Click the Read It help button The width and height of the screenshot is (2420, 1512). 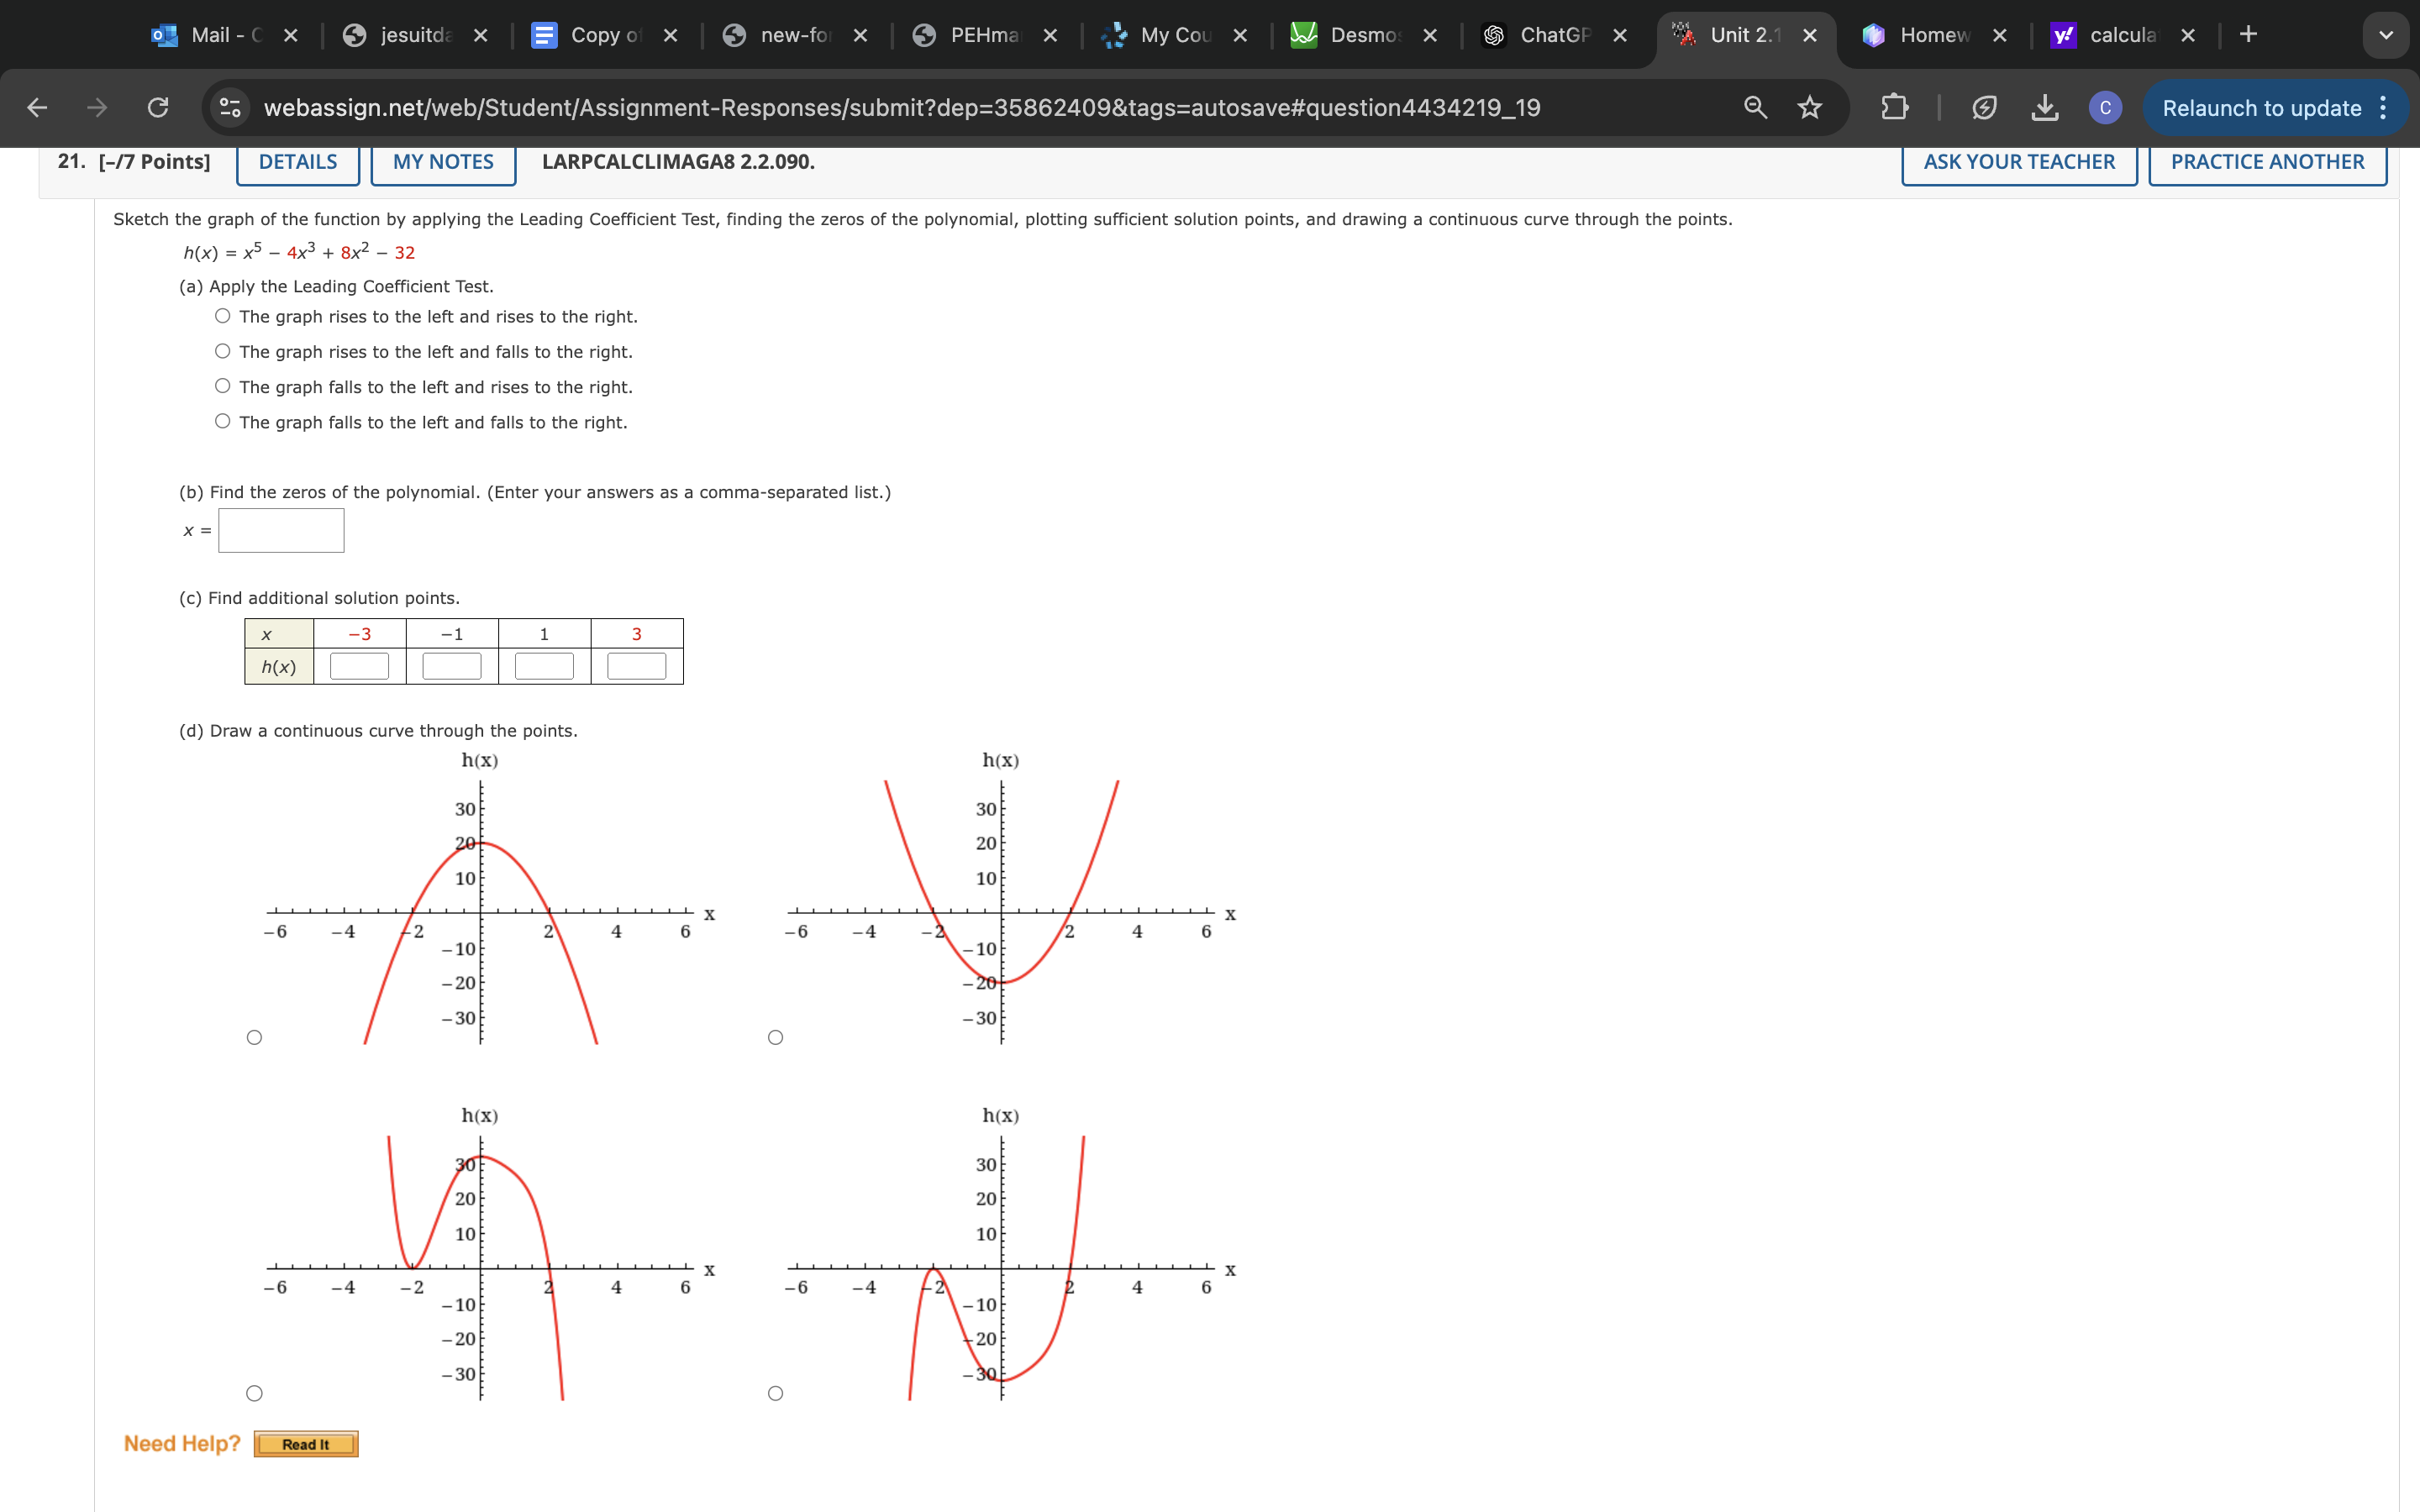(x=306, y=1444)
